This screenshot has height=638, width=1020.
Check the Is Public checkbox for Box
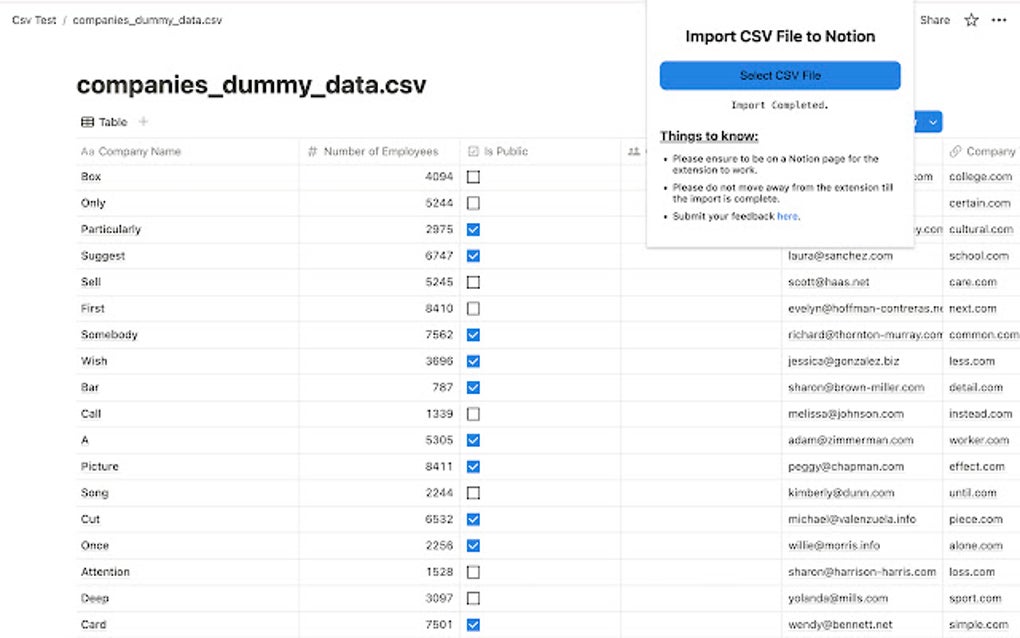(473, 176)
